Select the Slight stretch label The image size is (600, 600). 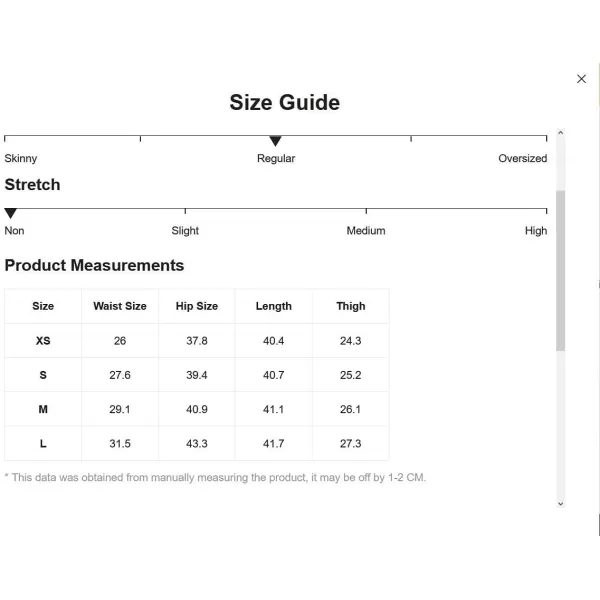[185, 231]
